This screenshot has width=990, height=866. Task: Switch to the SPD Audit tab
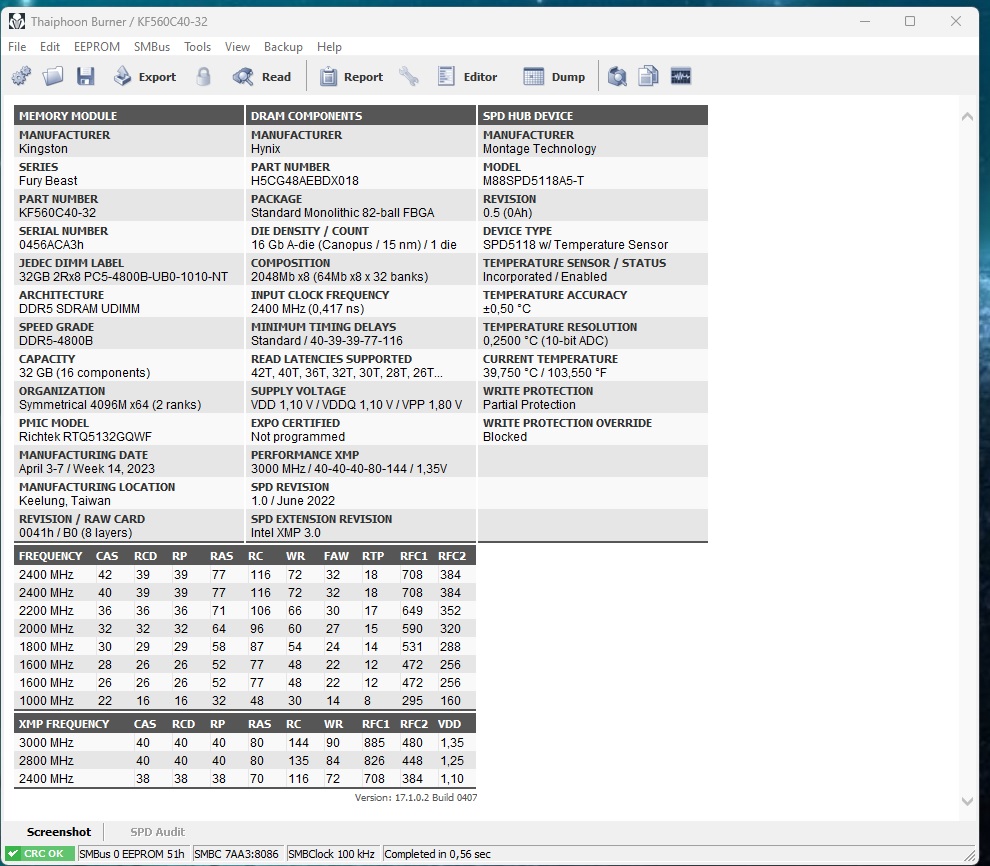(x=157, y=832)
